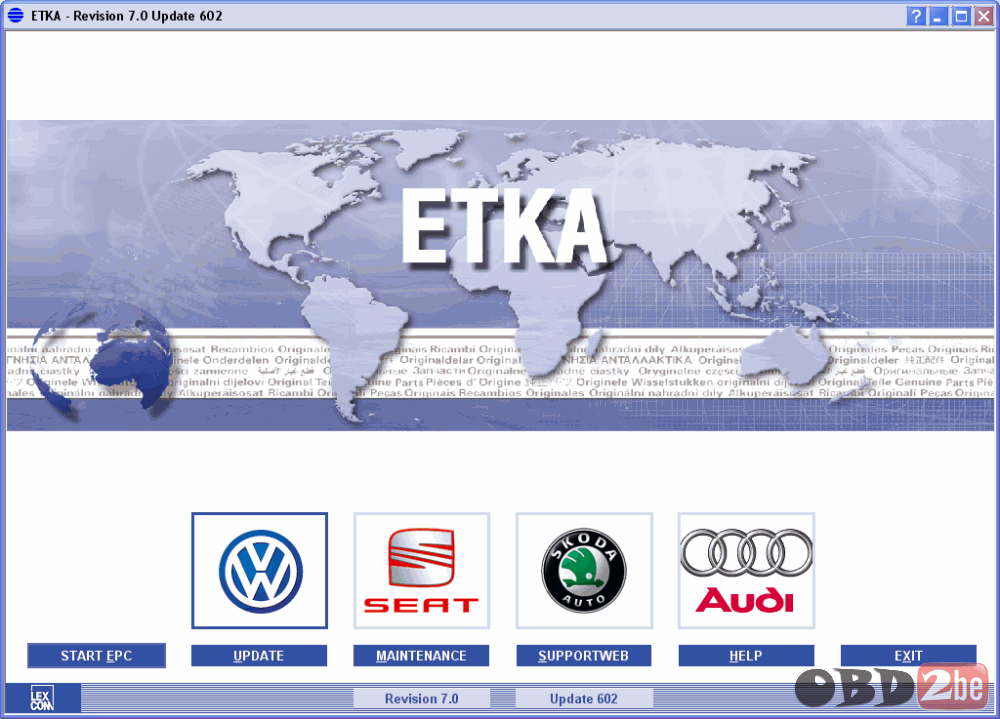
Task: Quit the program via EXIT button
Action: 908,656
